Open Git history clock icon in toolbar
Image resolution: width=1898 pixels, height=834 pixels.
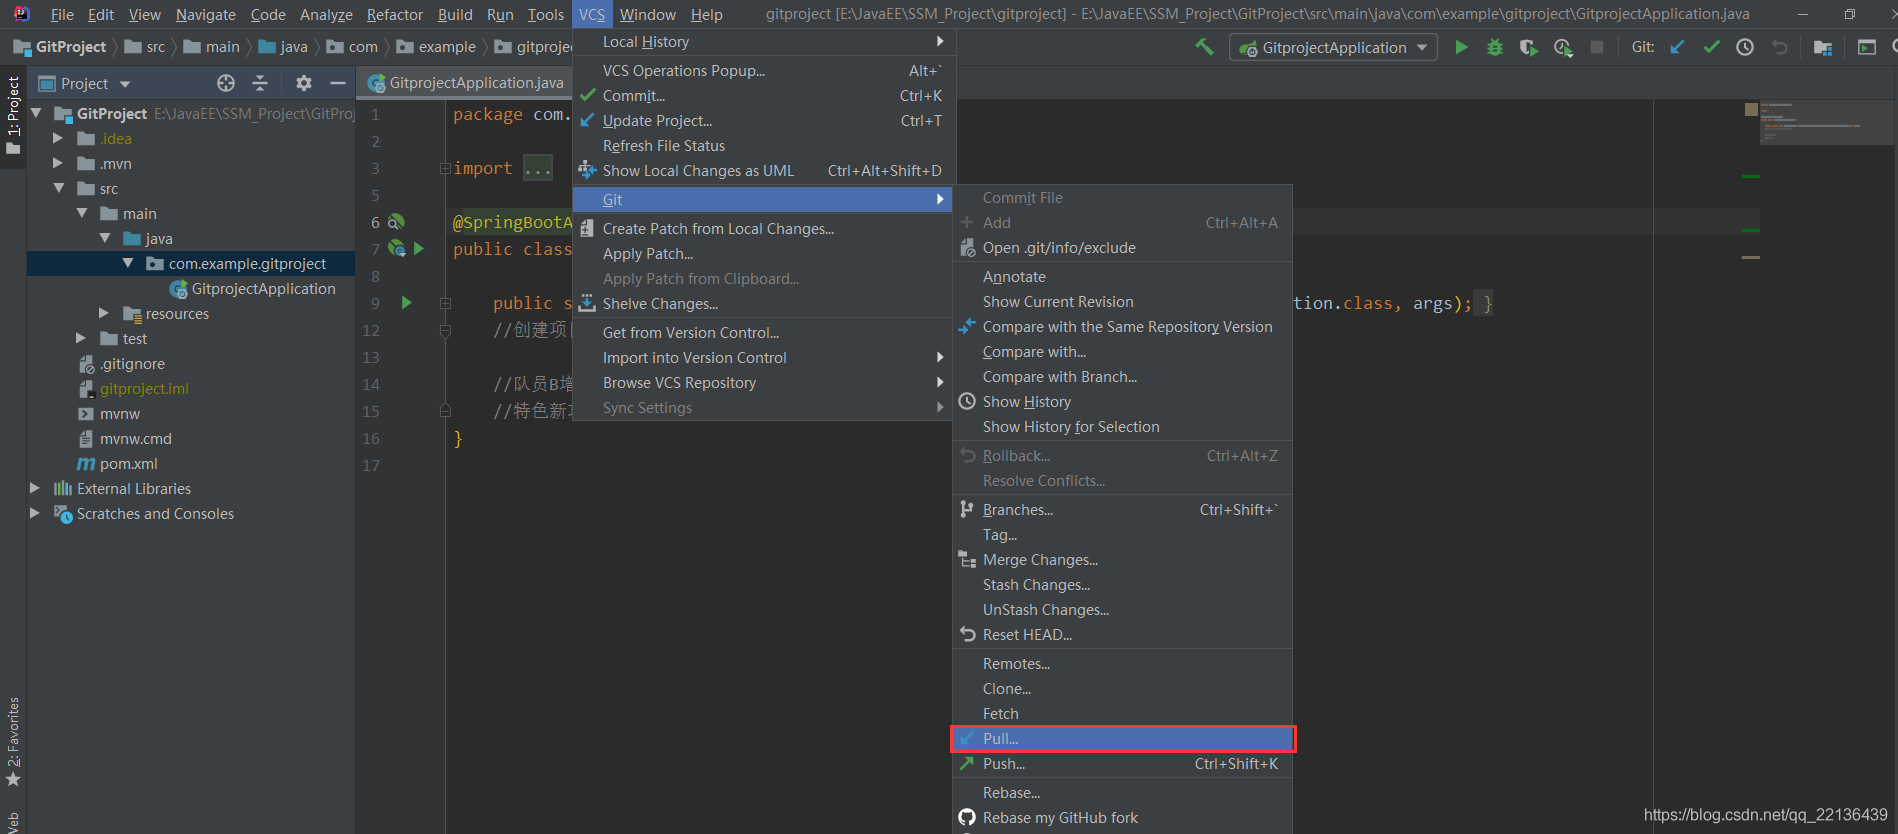click(1745, 47)
